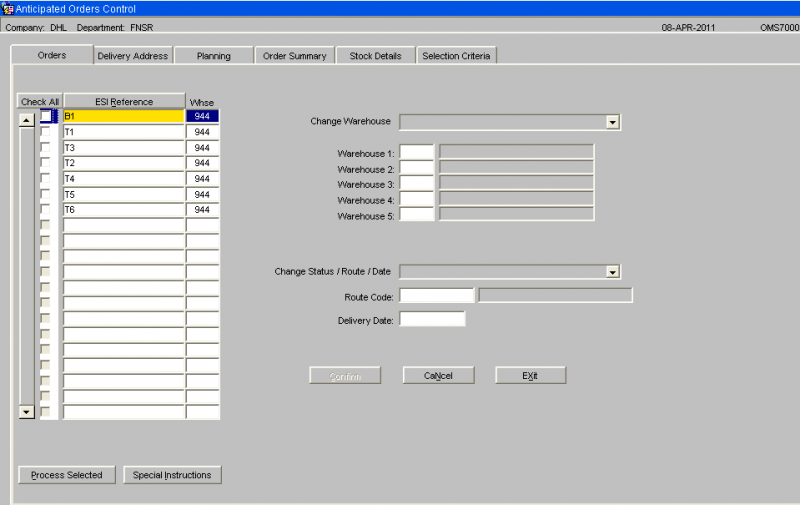Click the application icon in the title bar
The height and width of the screenshot is (505, 800).
pyautogui.click(x=7, y=8)
